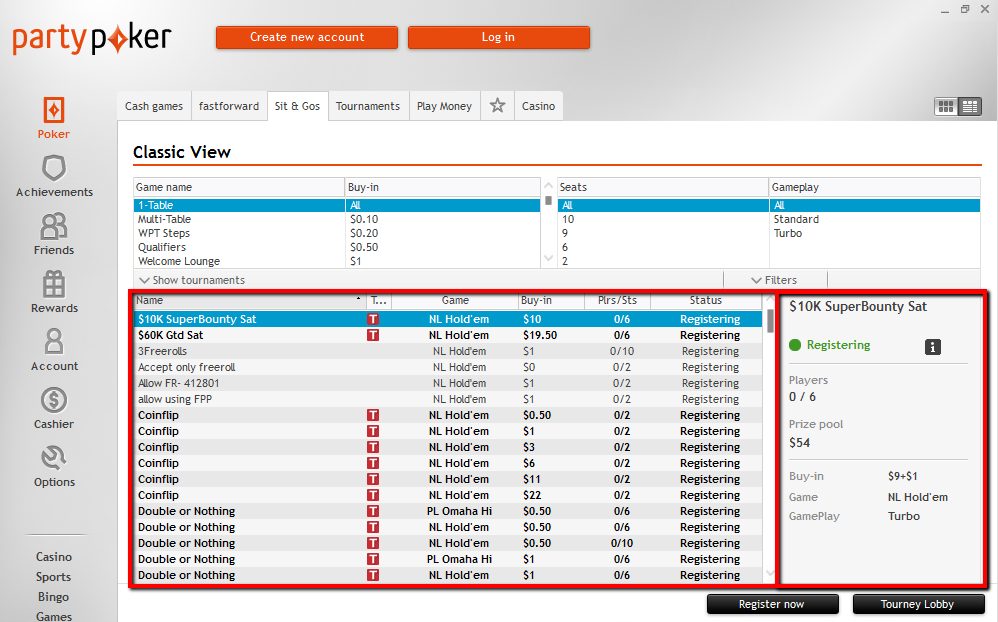Select $60K Gtd Sat tournament
Viewport: 998px width, 622px height.
click(448, 335)
